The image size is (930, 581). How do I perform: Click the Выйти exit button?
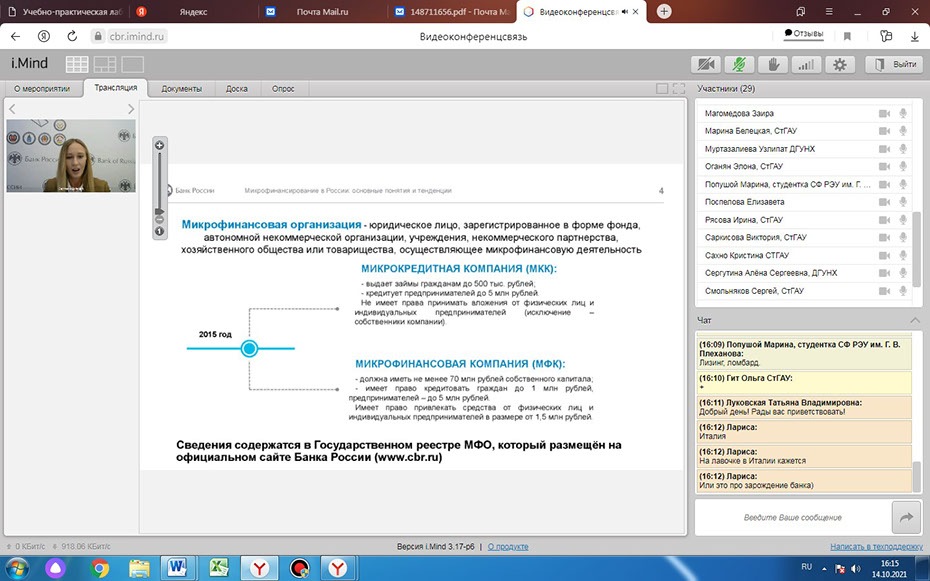pyautogui.click(x=894, y=64)
